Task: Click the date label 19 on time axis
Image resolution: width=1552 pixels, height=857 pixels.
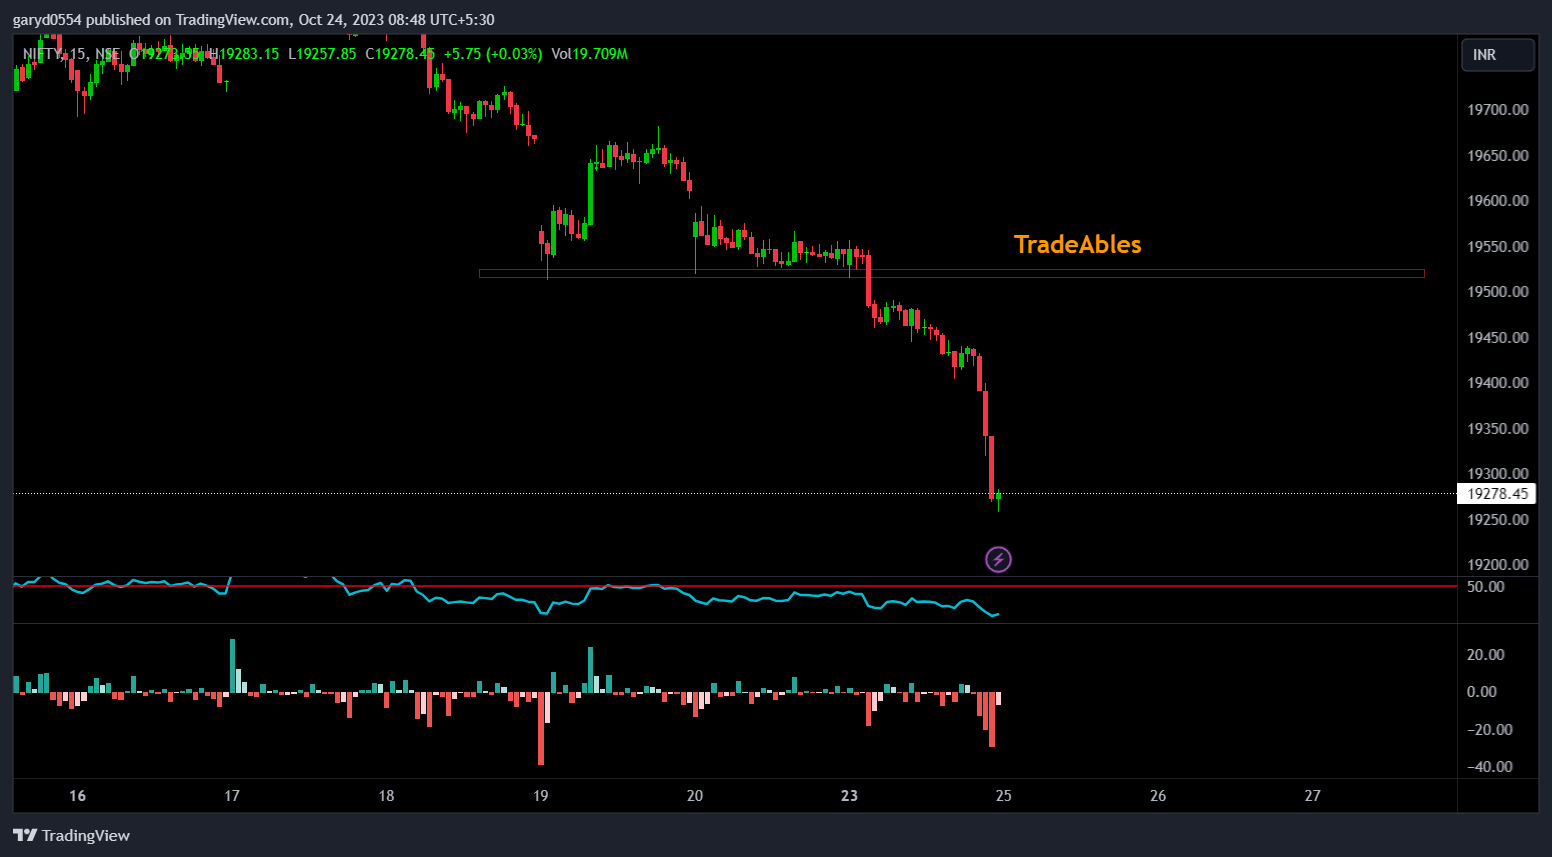Action: (x=540, y=796)
